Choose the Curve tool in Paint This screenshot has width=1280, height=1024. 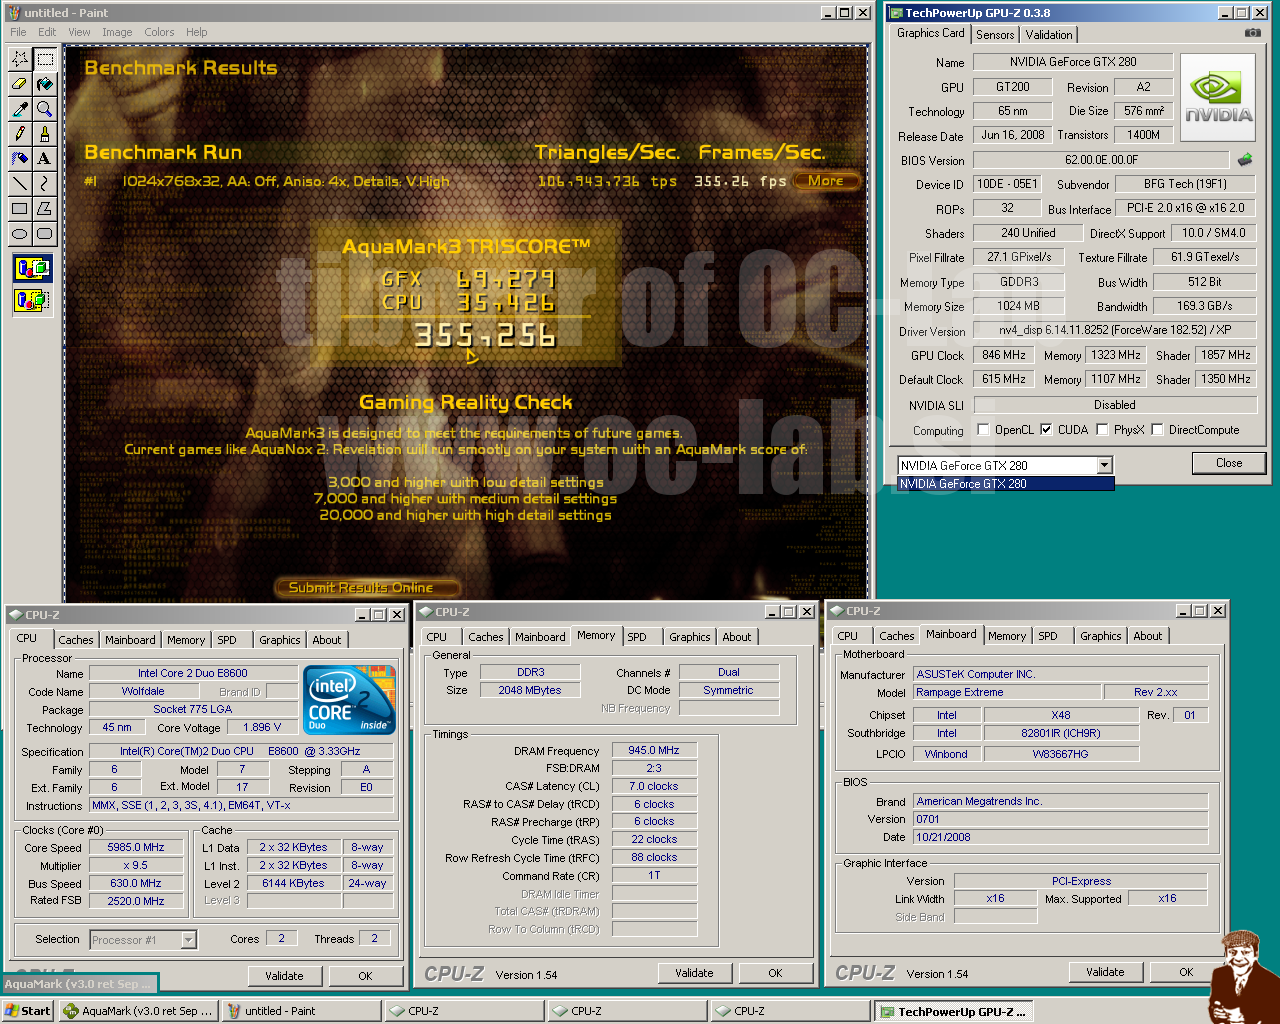(45, 184)
